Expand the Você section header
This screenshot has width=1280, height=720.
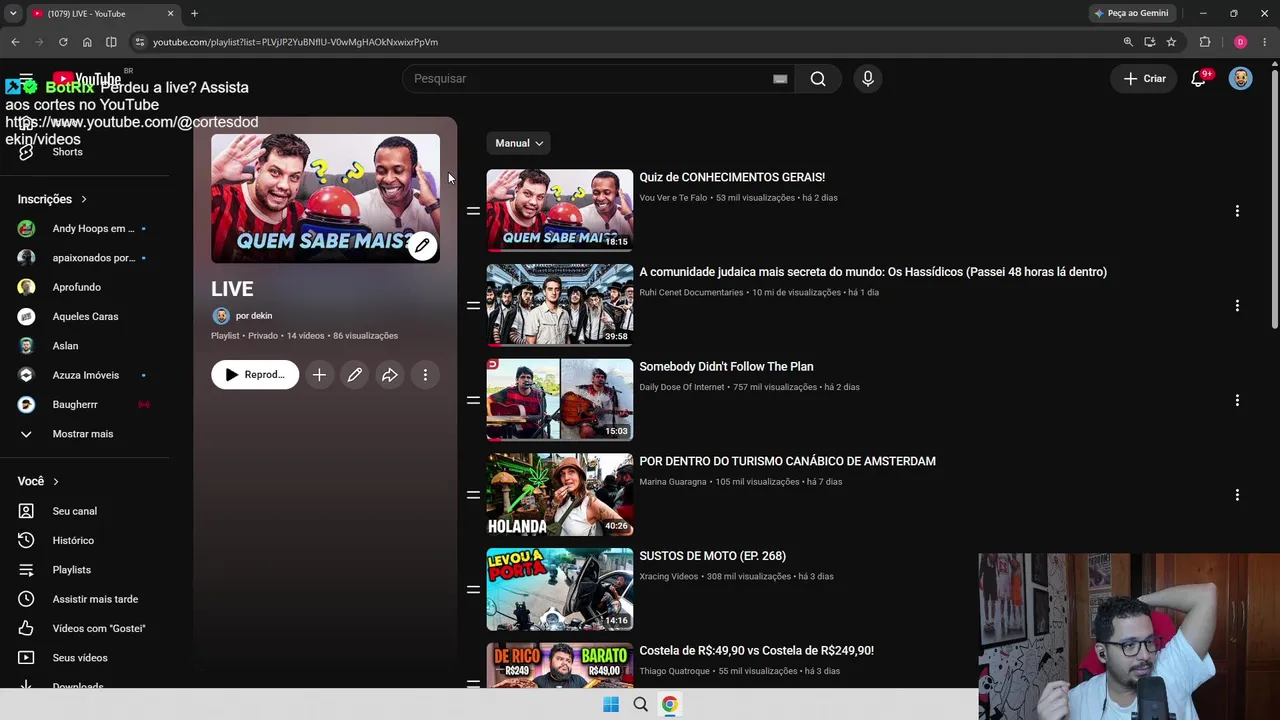pyautogui.click(x=38, y=481)
